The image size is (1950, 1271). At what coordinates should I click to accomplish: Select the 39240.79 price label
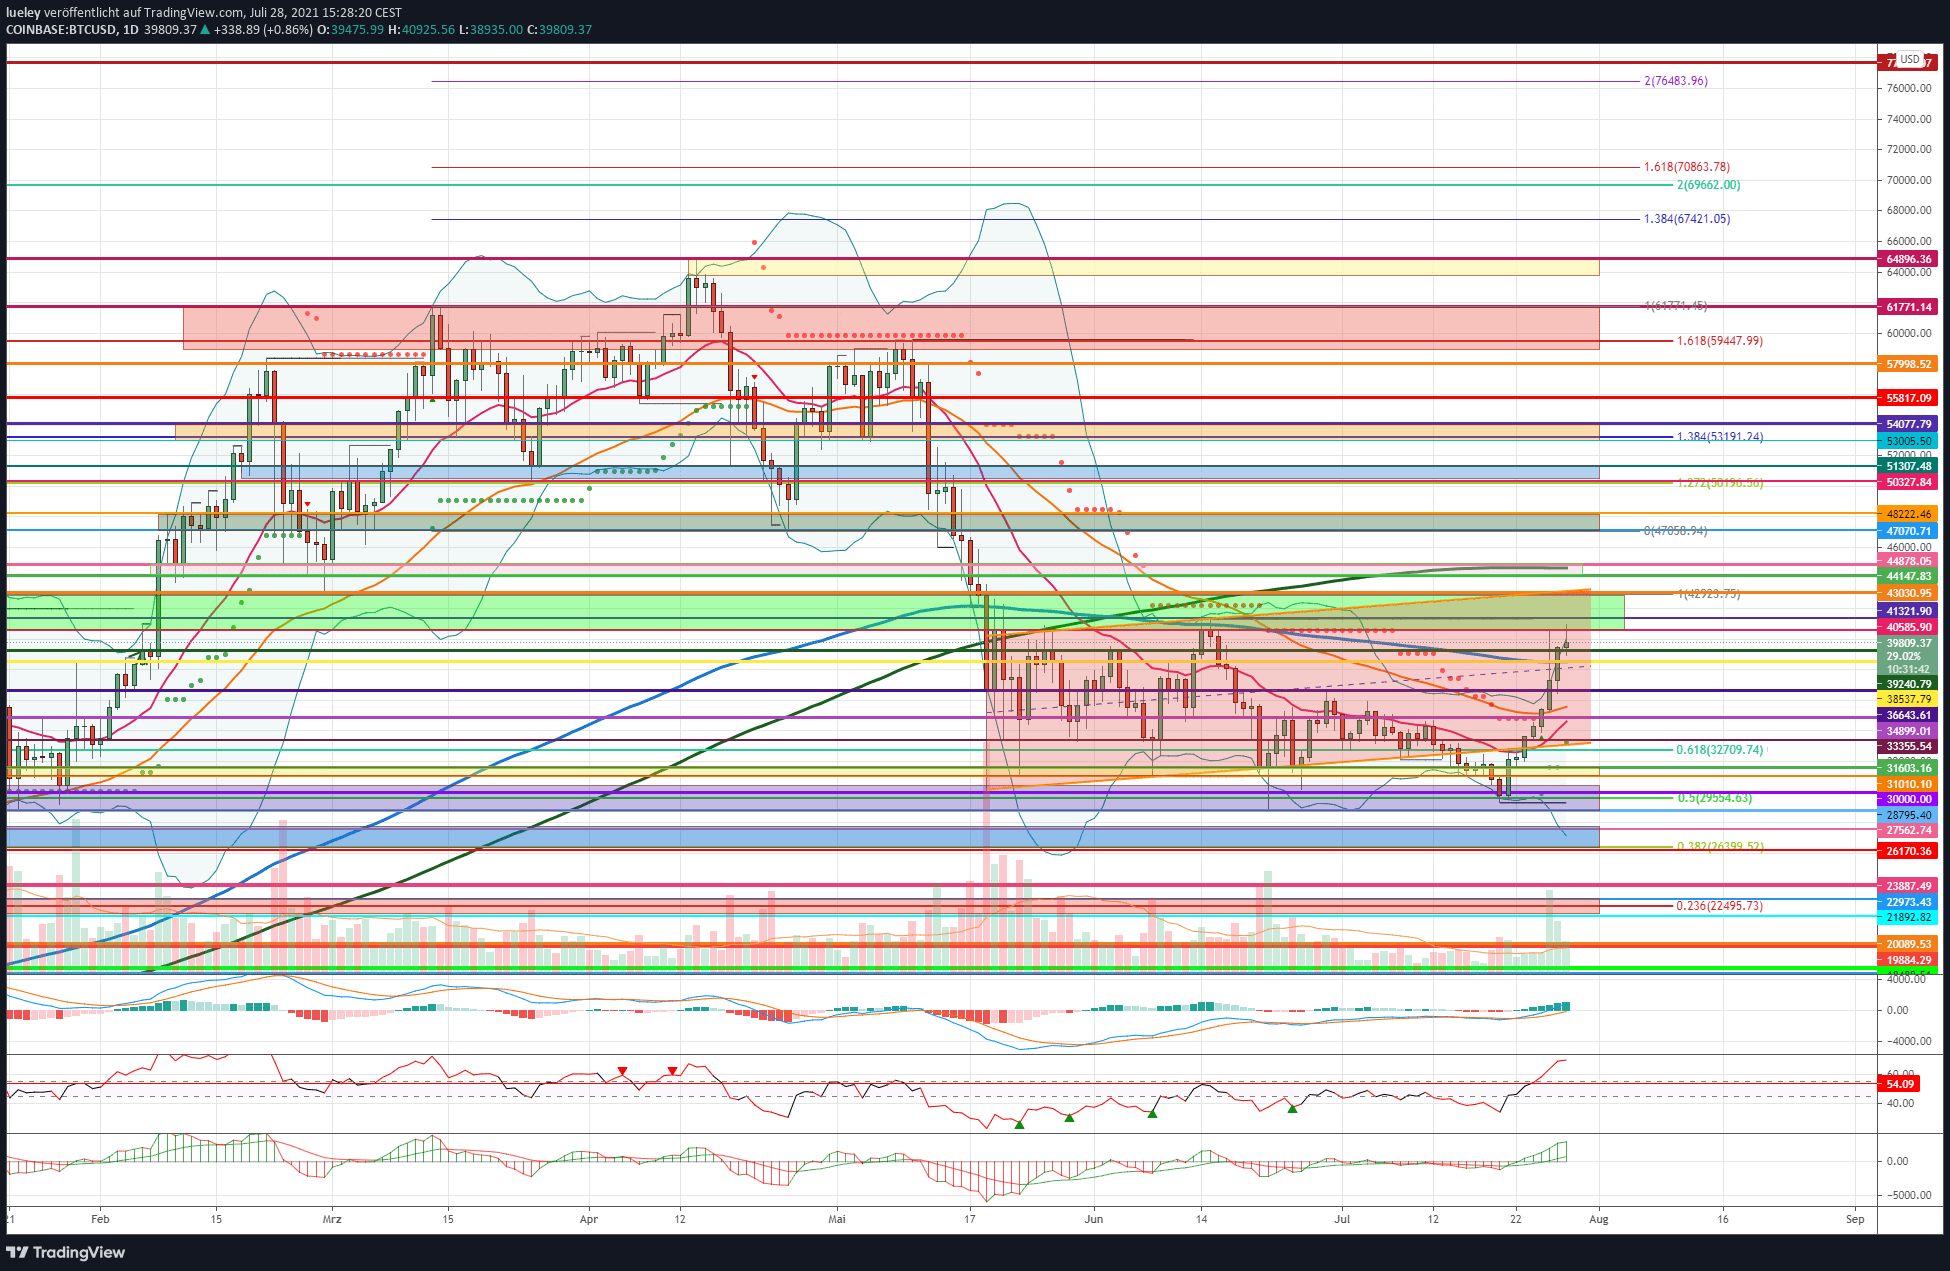pos(1908,684)
